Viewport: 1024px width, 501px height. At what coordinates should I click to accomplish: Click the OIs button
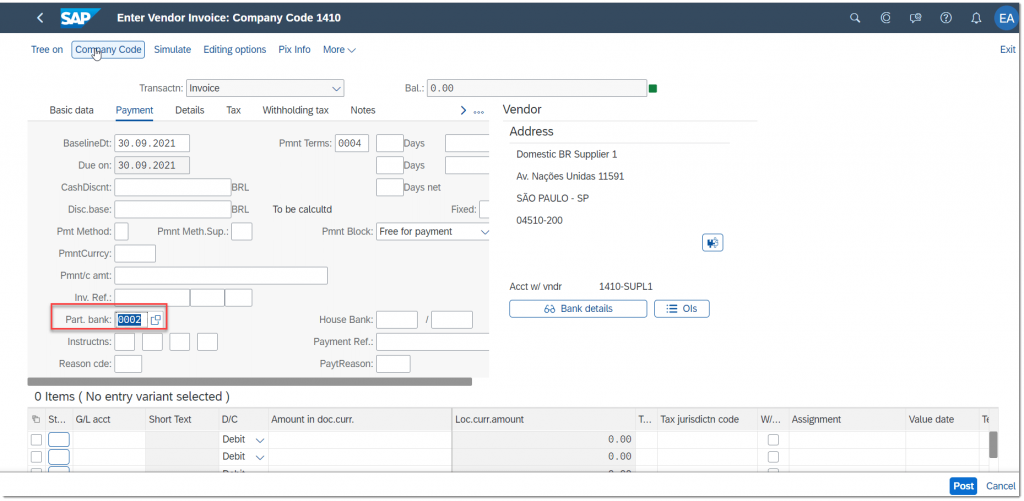click(682, 309)
